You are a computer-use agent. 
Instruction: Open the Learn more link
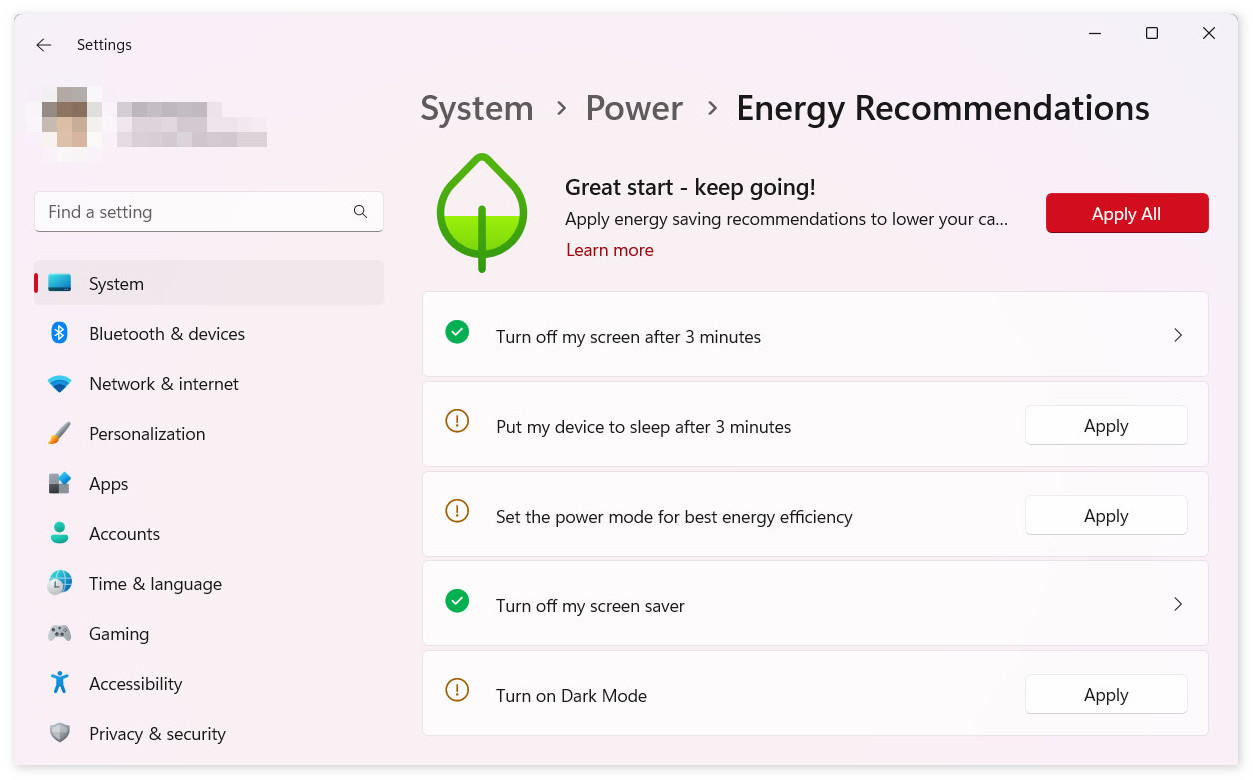point(609,250)
